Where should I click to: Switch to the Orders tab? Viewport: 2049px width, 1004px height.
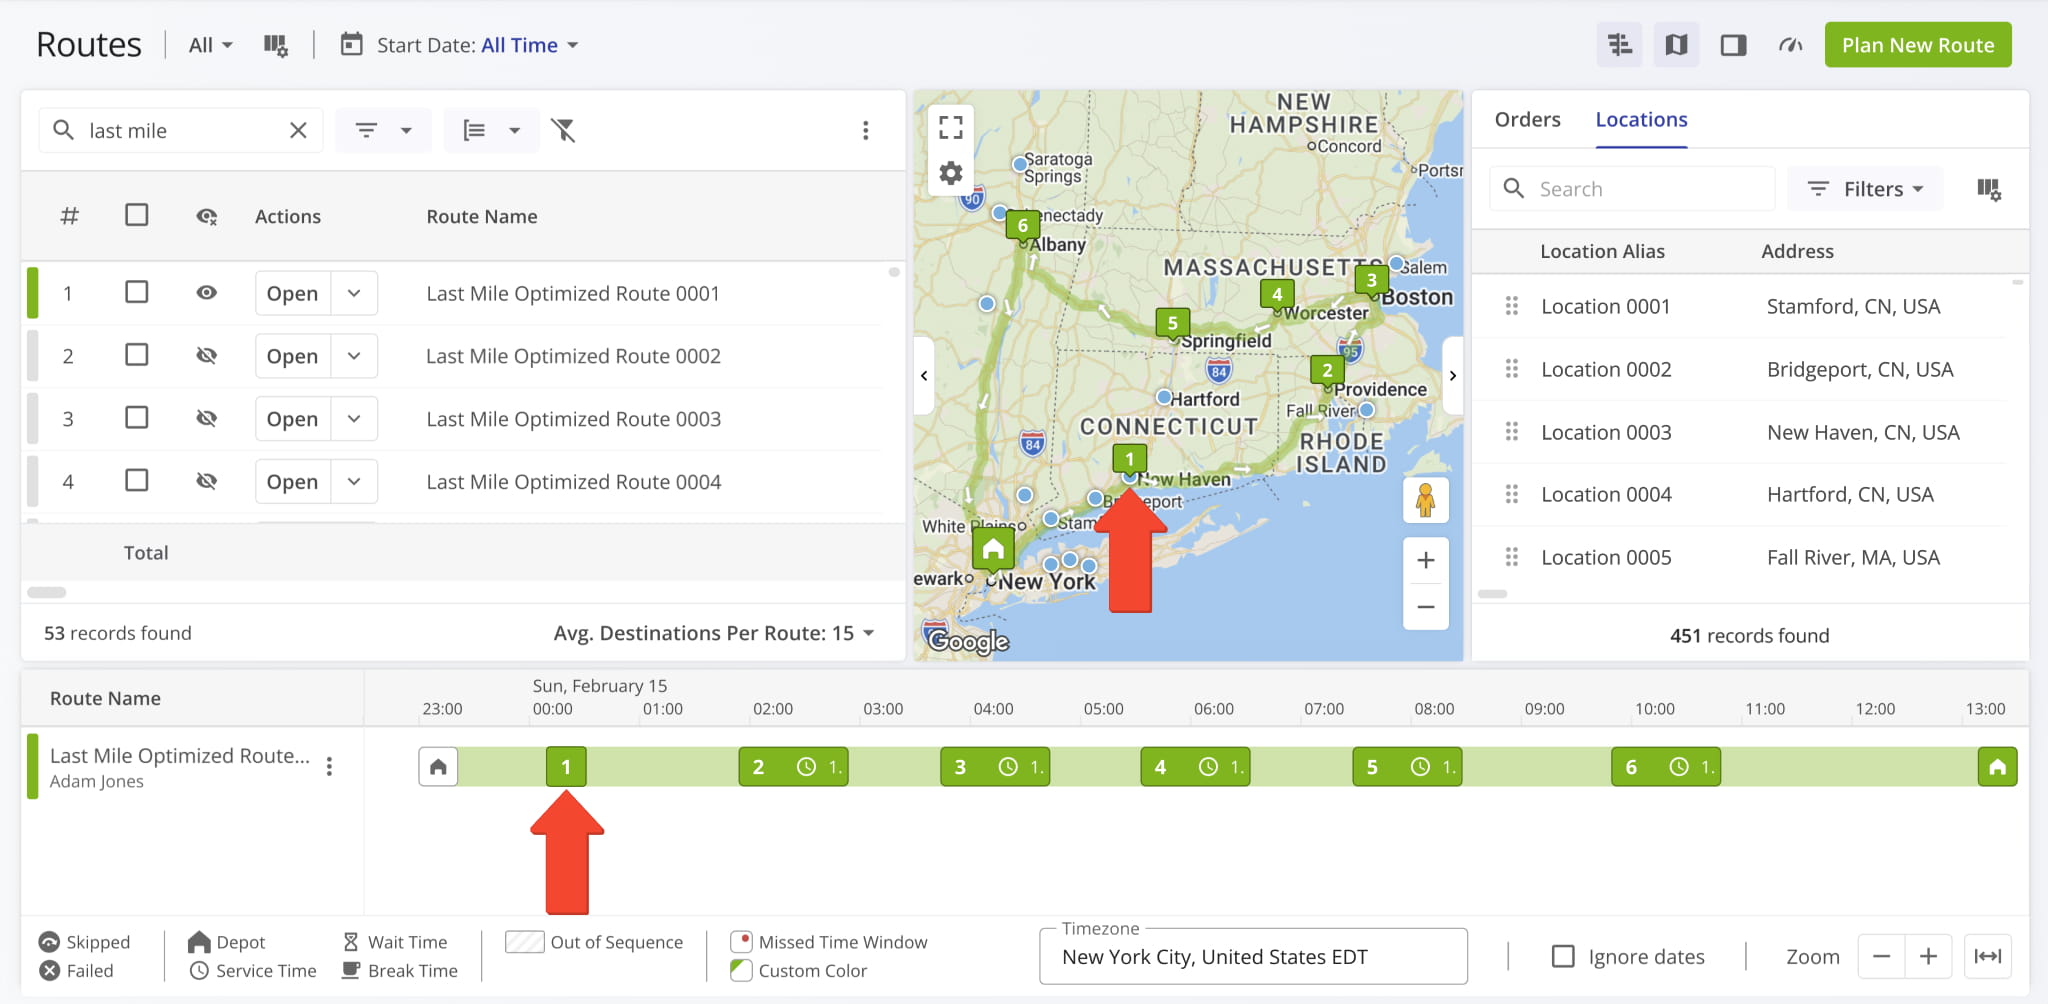point(1526,119)
